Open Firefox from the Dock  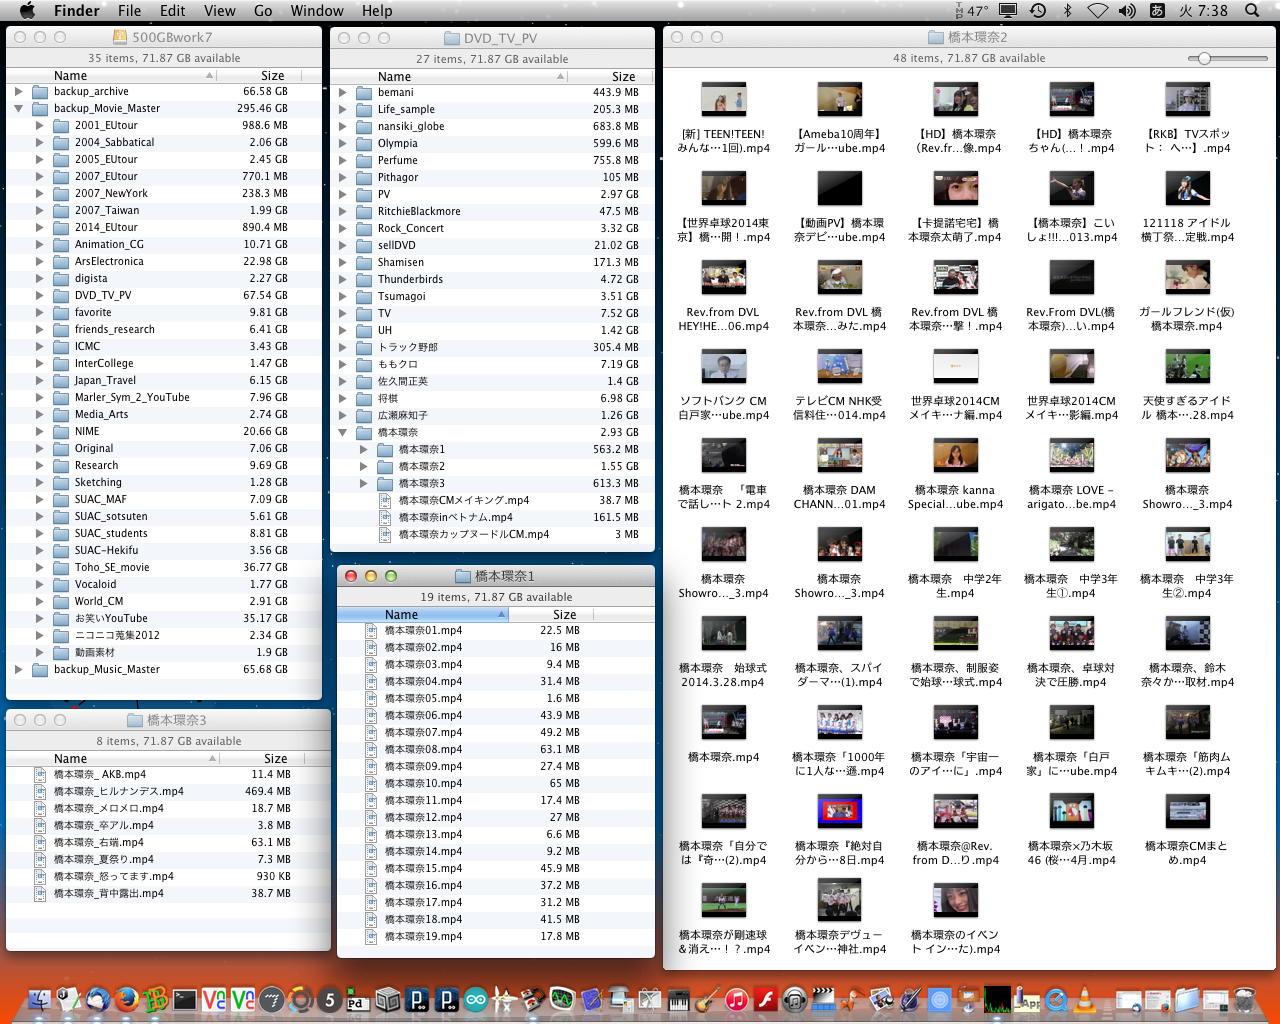click(x=126, y=999)
